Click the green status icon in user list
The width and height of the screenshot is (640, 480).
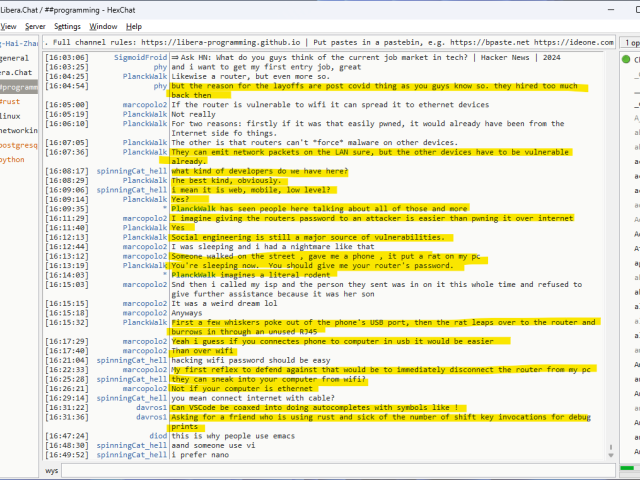[x=626, y=60]
